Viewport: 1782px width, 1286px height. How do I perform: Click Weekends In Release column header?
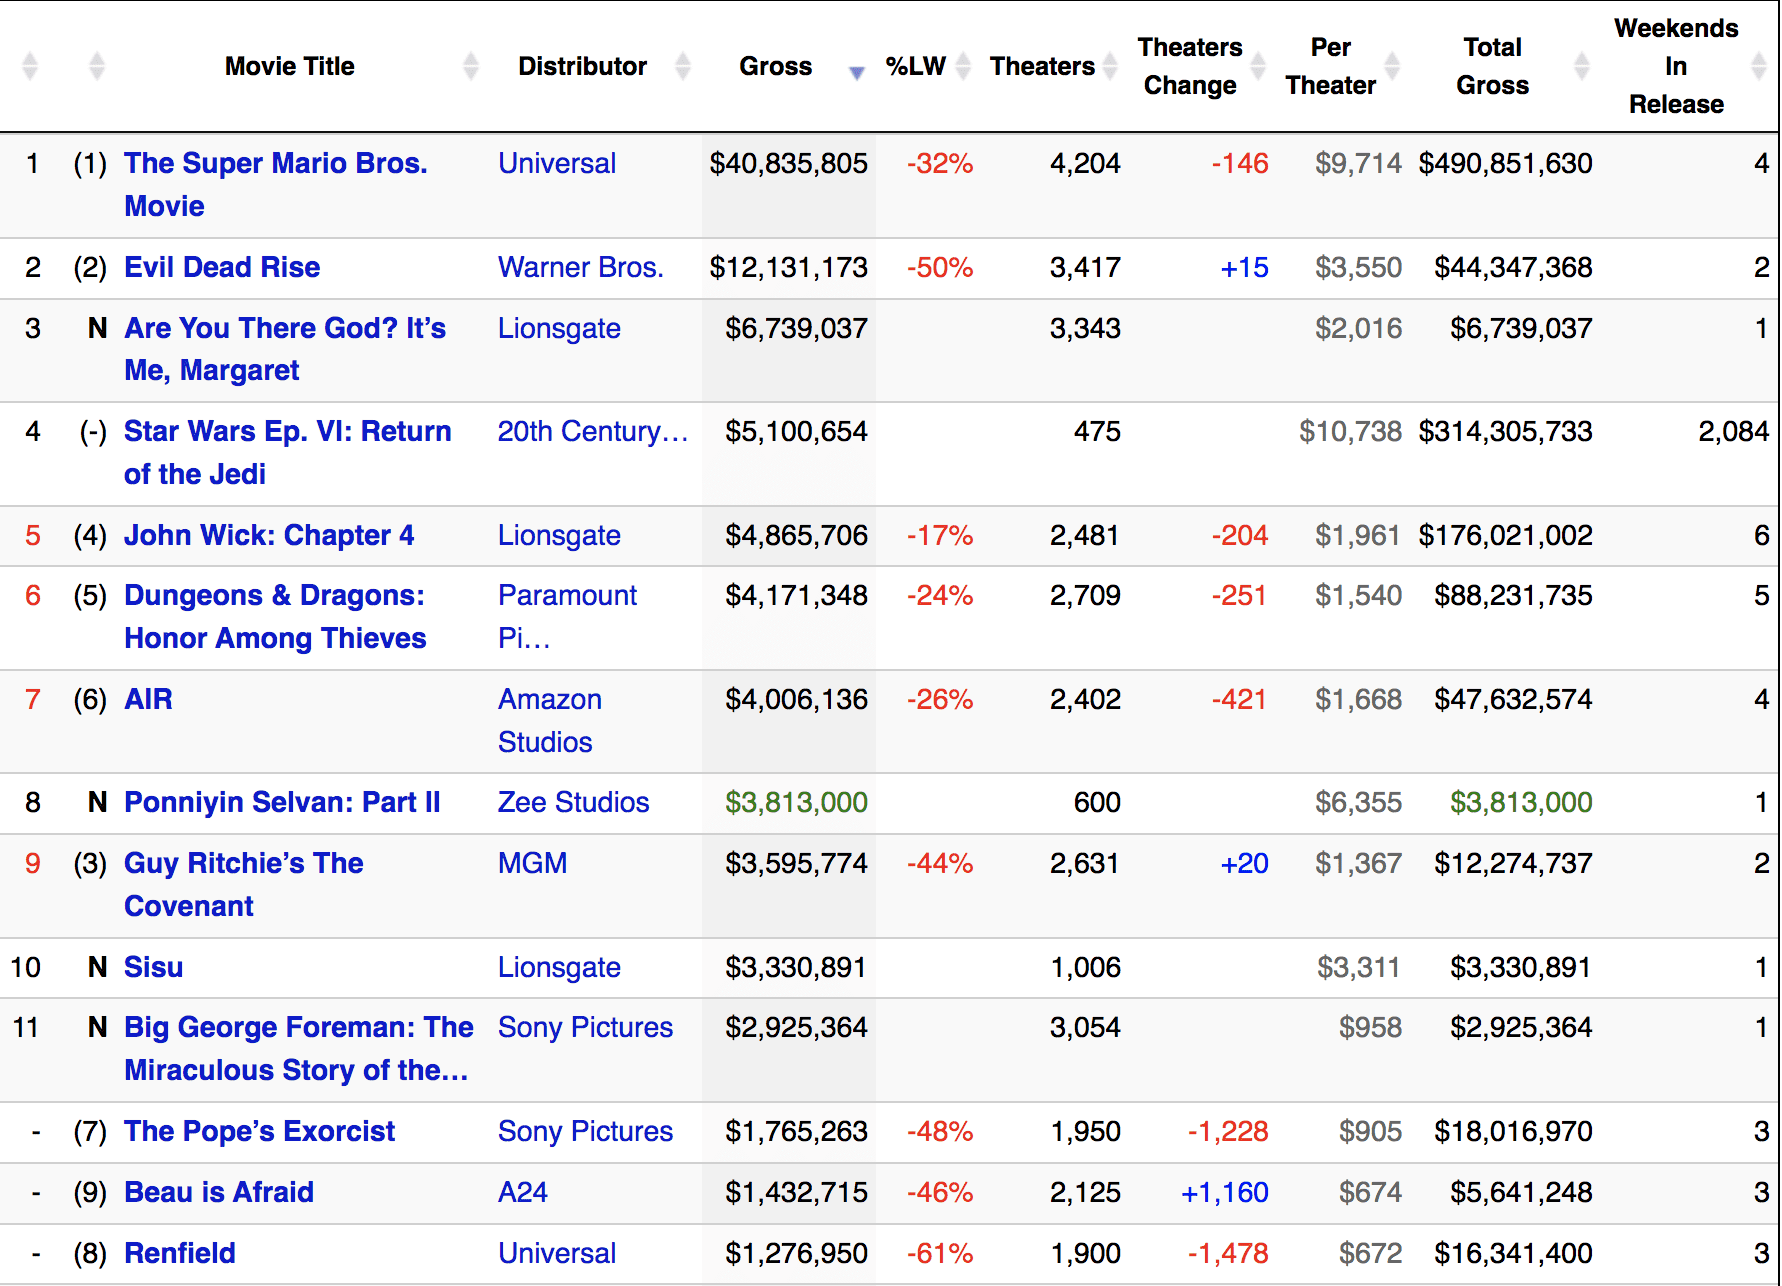click(x=1677, y=66)
